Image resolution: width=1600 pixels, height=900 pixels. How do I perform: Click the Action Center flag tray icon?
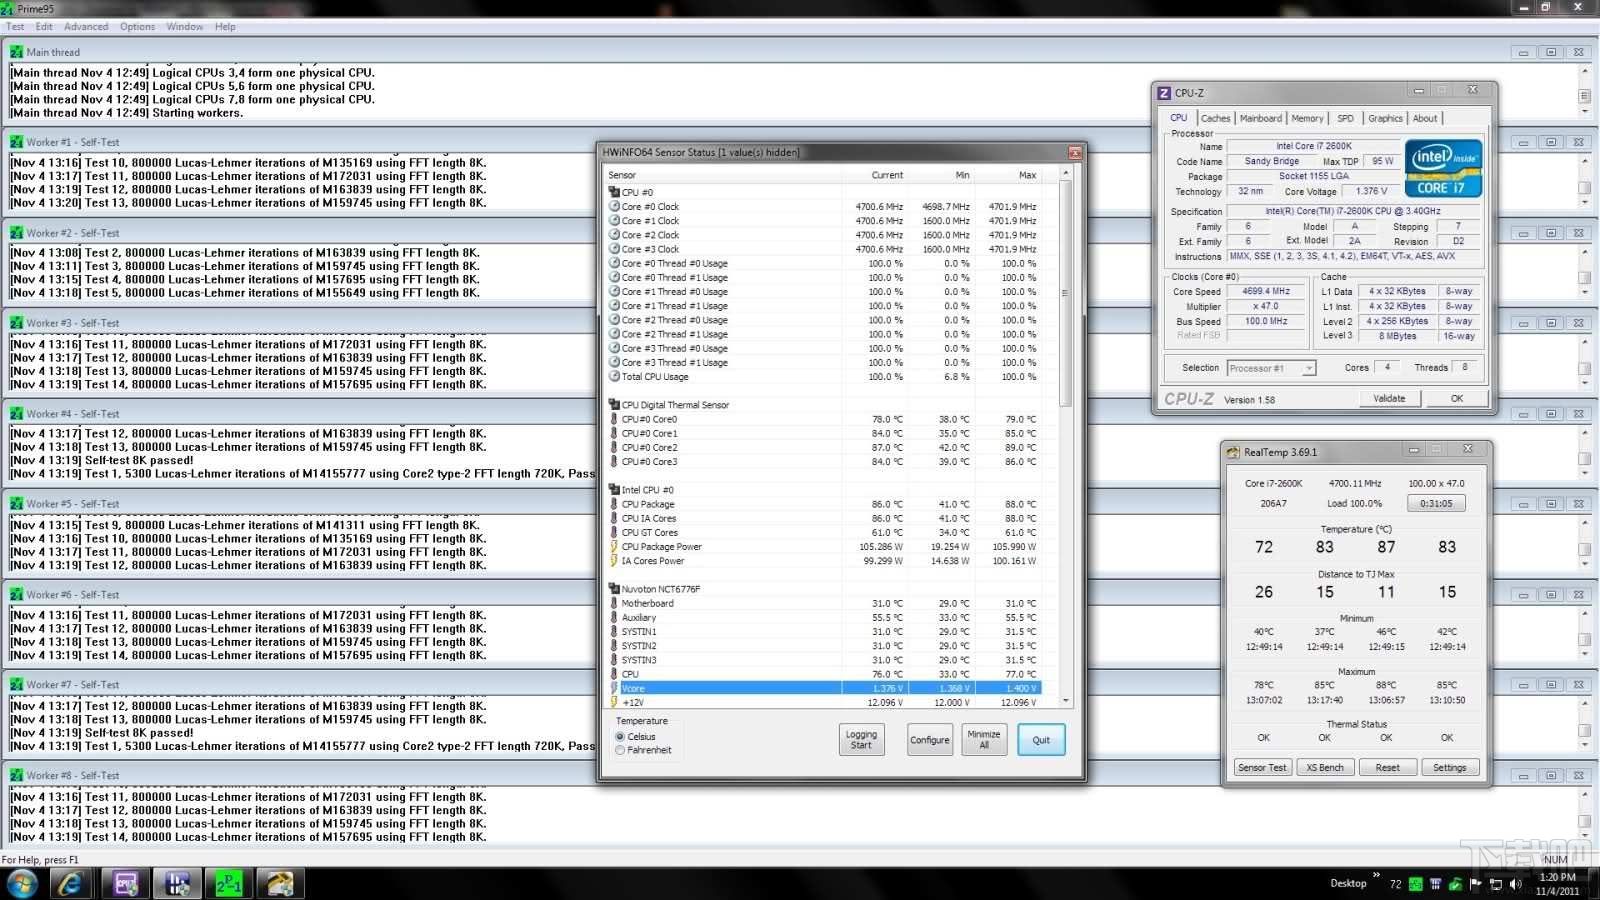click(x=1476, y=884)
